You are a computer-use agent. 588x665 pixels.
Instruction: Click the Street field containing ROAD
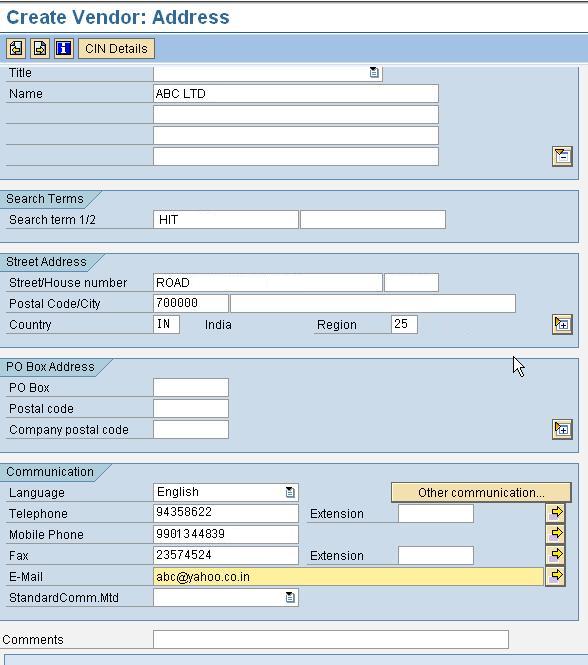click(x=268, y=282)
